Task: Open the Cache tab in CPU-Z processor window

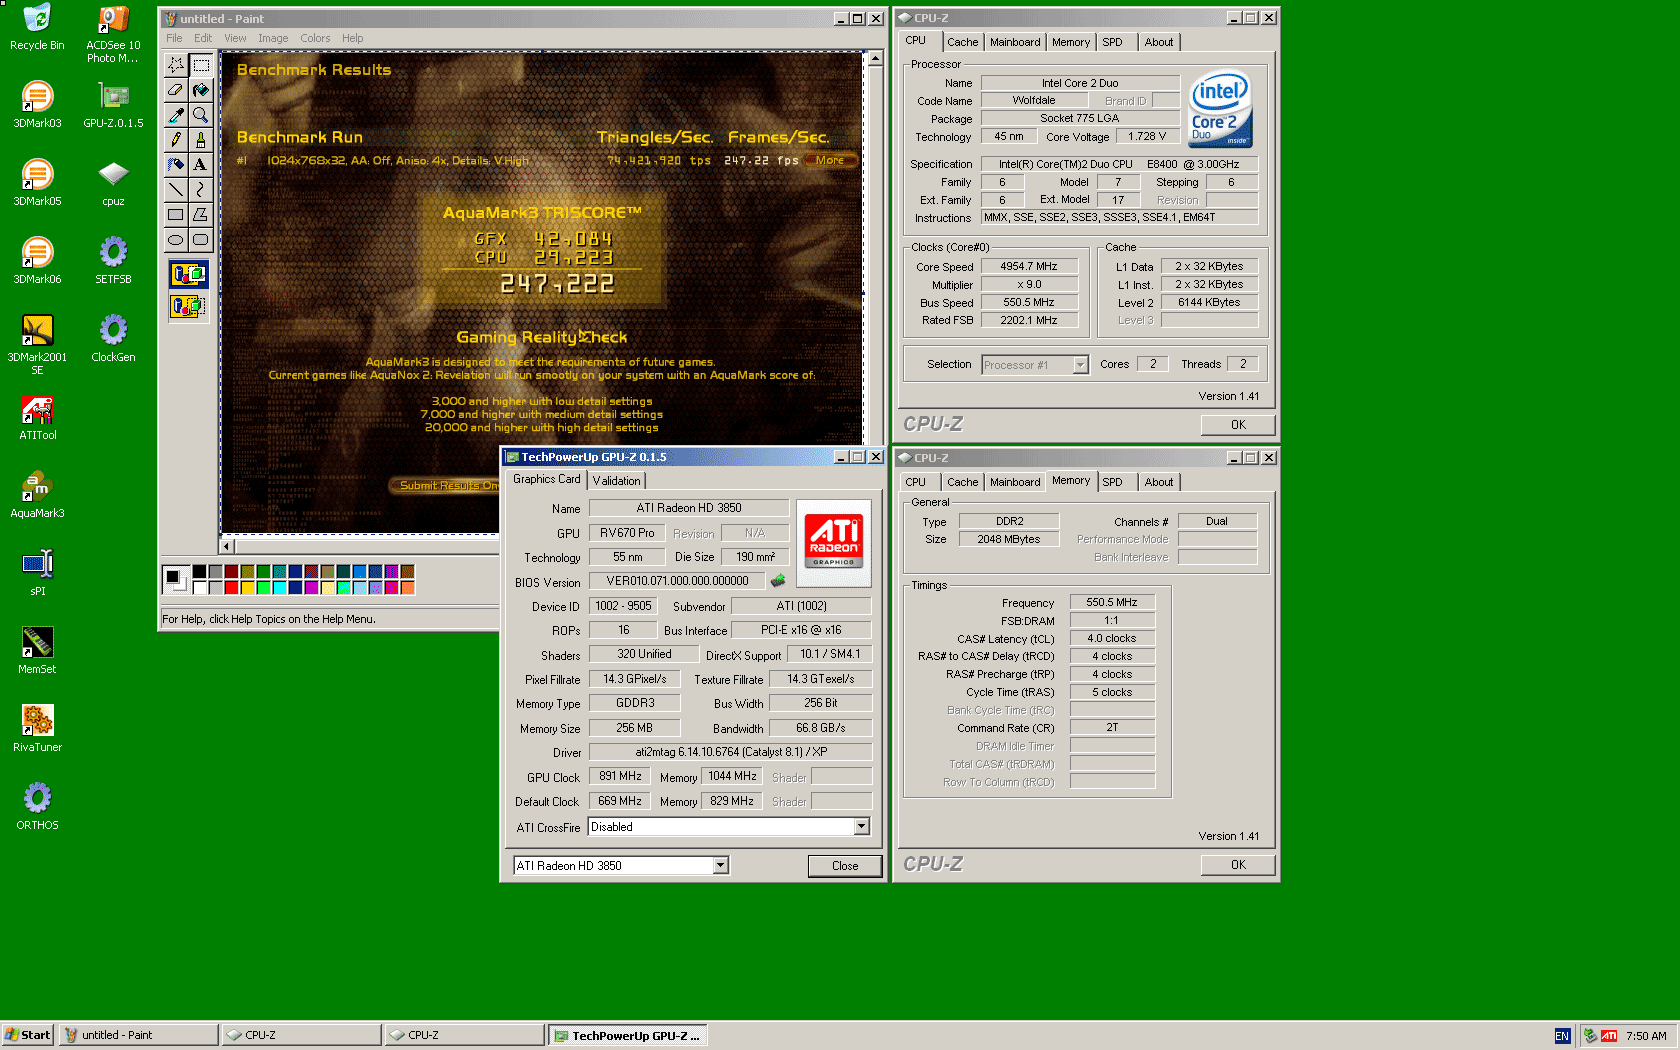Action: click(962, 42)
